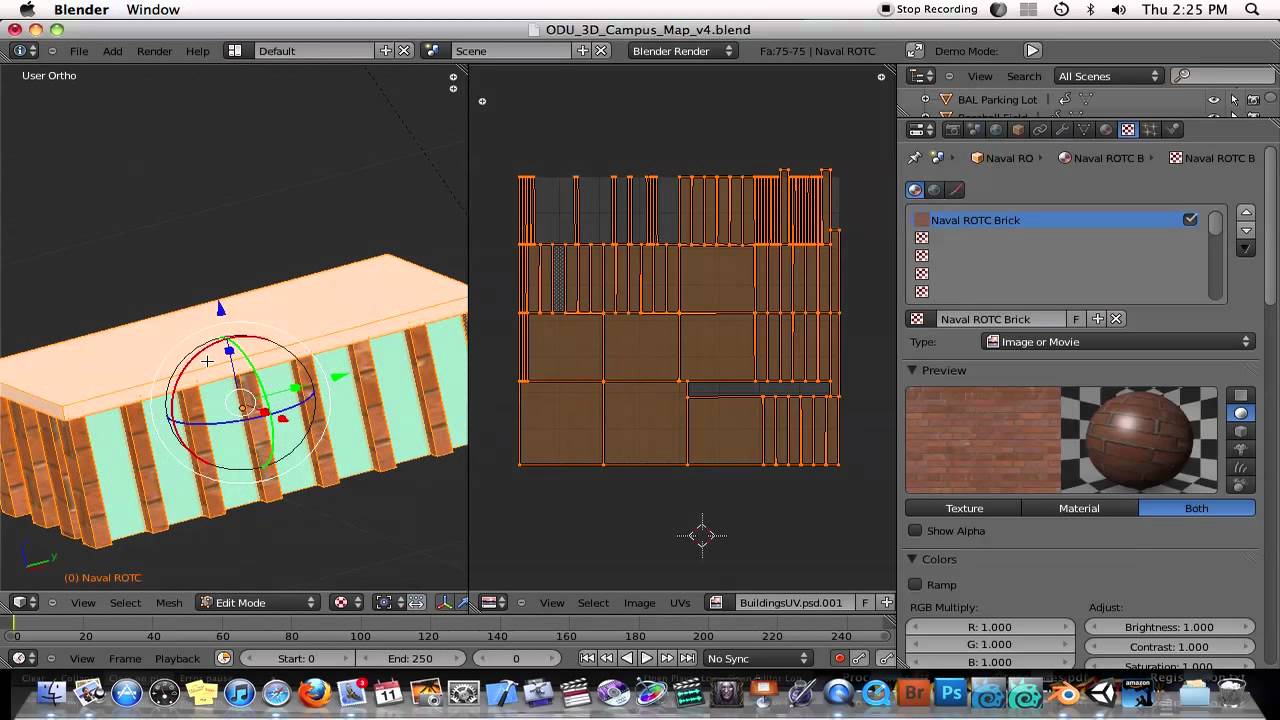Pin the properties context
Viewport: 1280px width, 720px height.
pyautogui.click(x=914, y=158)
